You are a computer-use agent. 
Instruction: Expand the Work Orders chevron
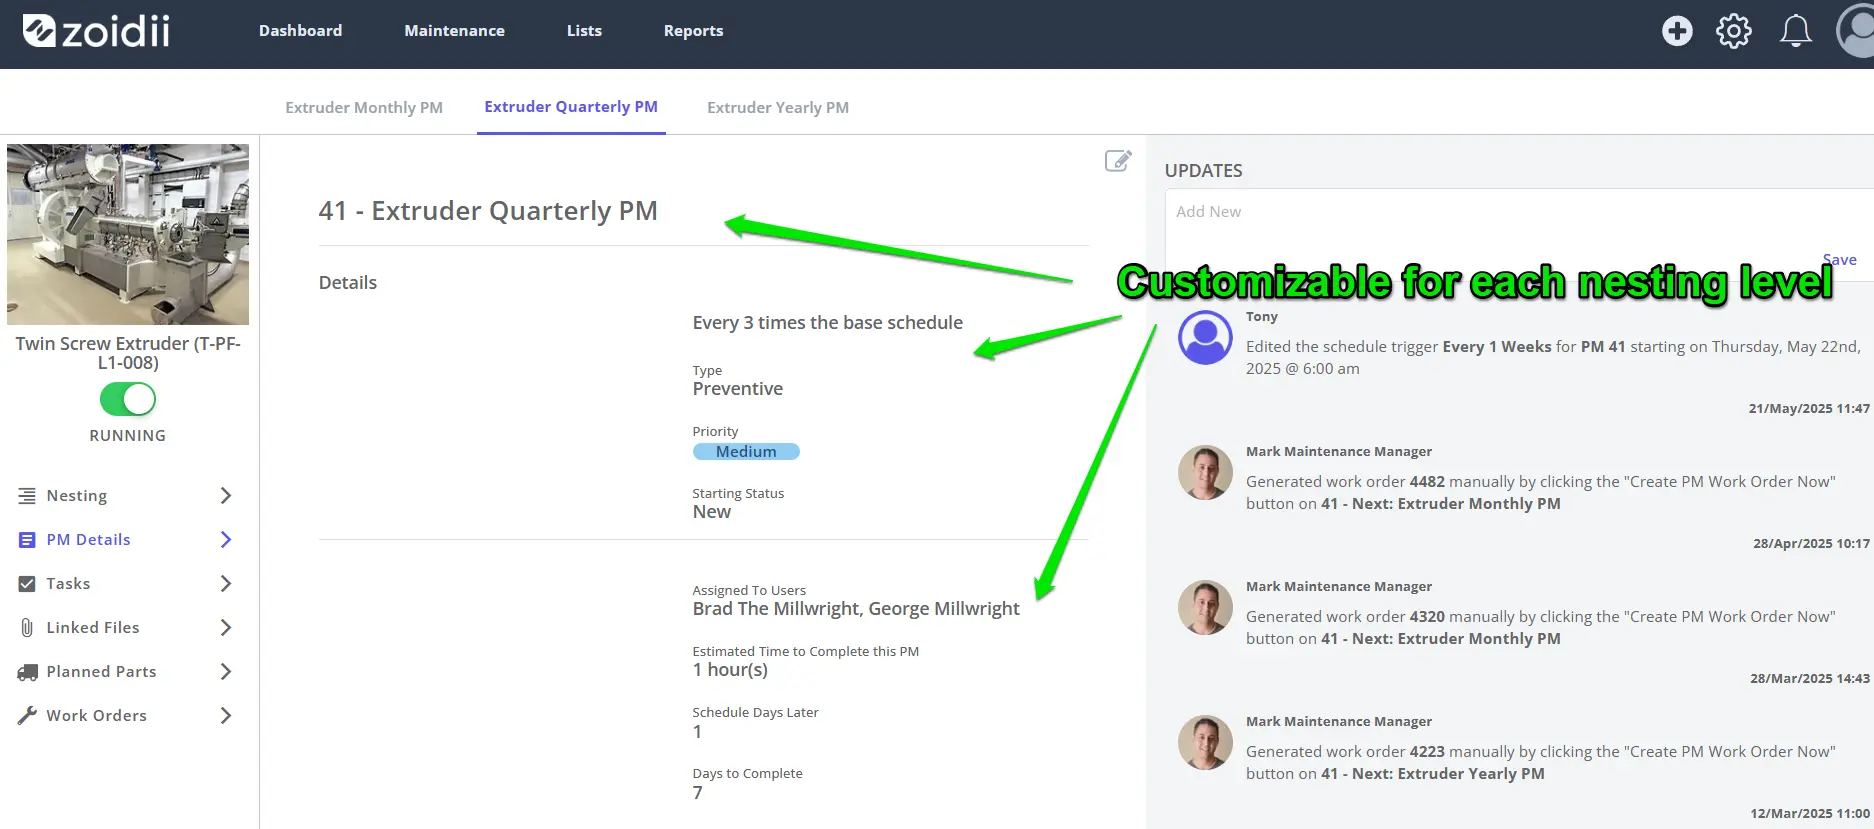225,716
